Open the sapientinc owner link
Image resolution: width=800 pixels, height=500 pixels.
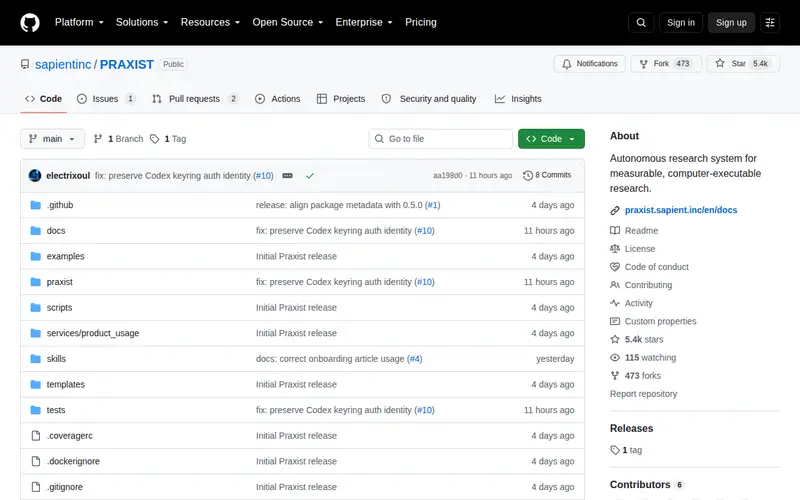click(x=63, y=64)
